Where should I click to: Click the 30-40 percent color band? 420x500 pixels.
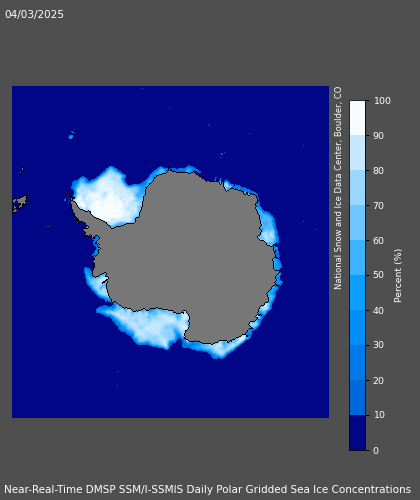[x=357, y=327]
